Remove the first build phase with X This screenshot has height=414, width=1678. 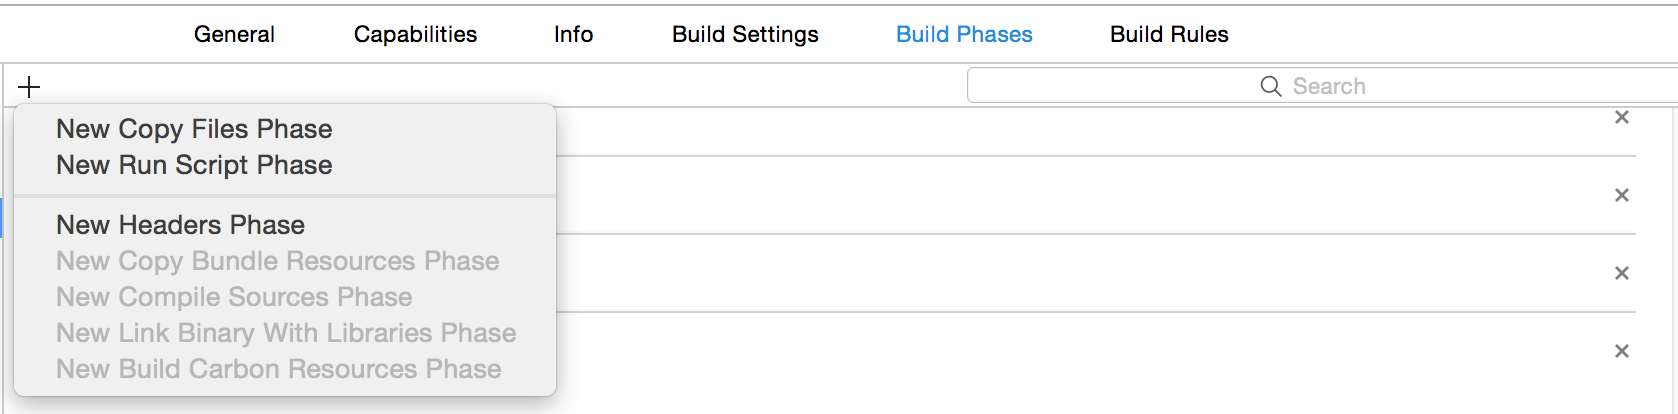[x=1622, y=117]
